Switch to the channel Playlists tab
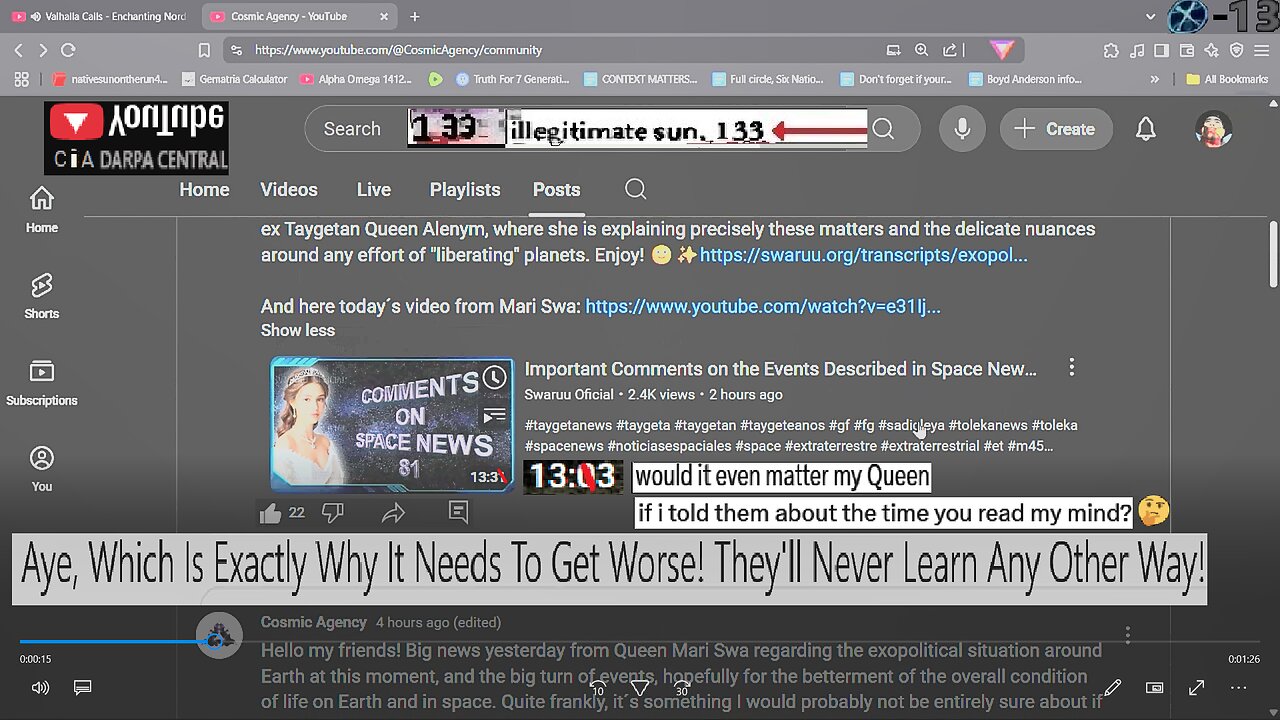Viewport: 1280px width, 720px height. [465, 190]
